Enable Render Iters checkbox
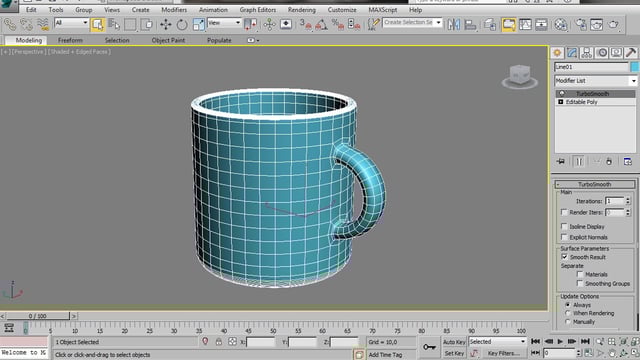Viewport: 640px width, 360px height. pos(564,212)
